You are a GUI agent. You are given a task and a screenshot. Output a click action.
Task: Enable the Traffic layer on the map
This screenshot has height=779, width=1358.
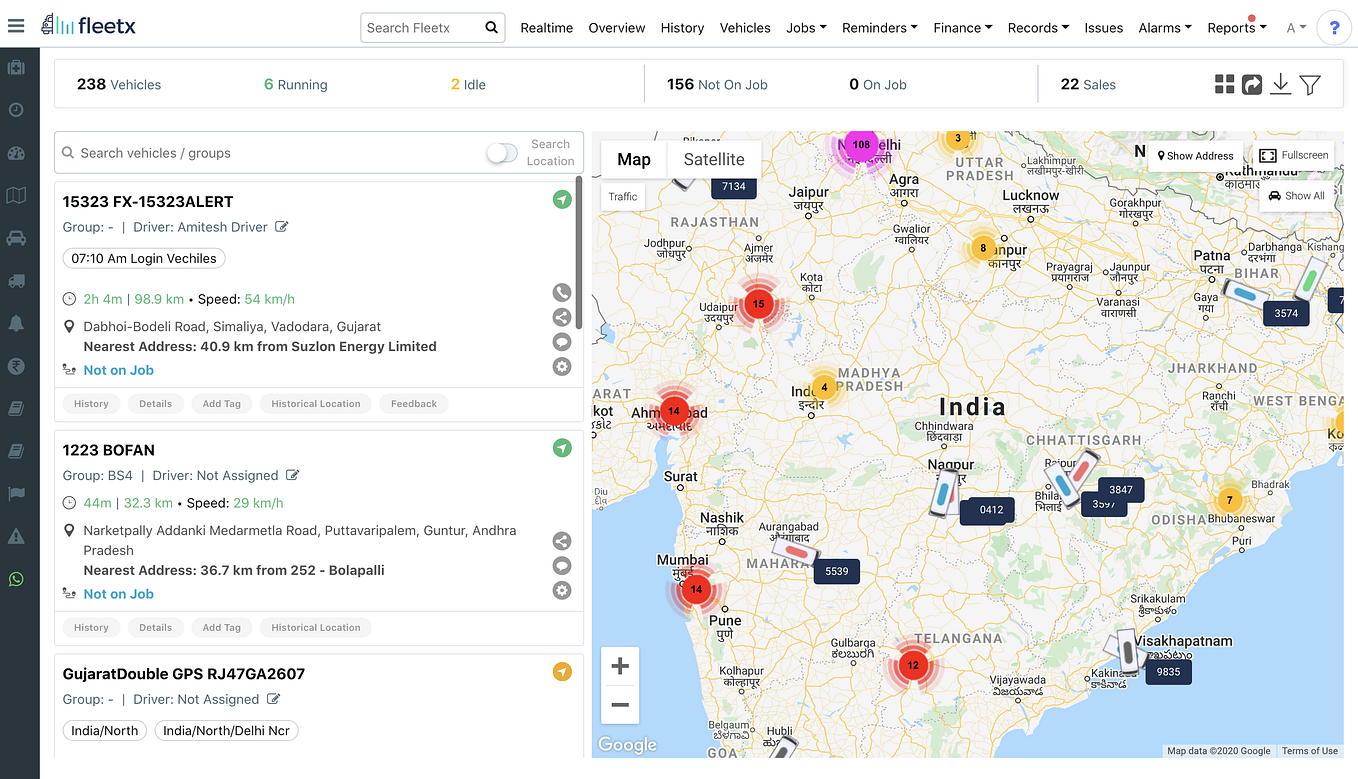click(x=622, y=196)
